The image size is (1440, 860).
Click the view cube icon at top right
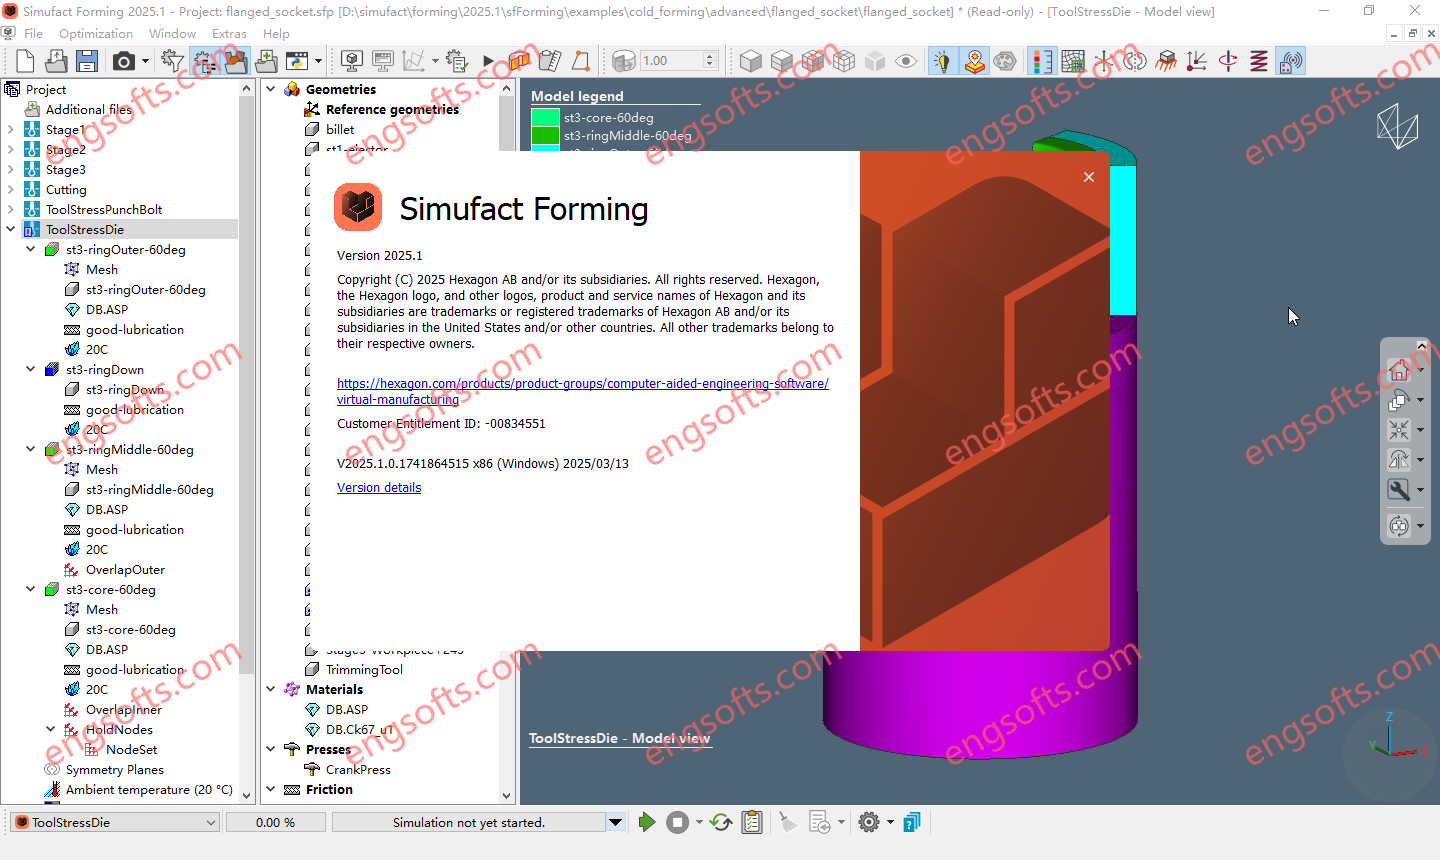point(1397,127)
